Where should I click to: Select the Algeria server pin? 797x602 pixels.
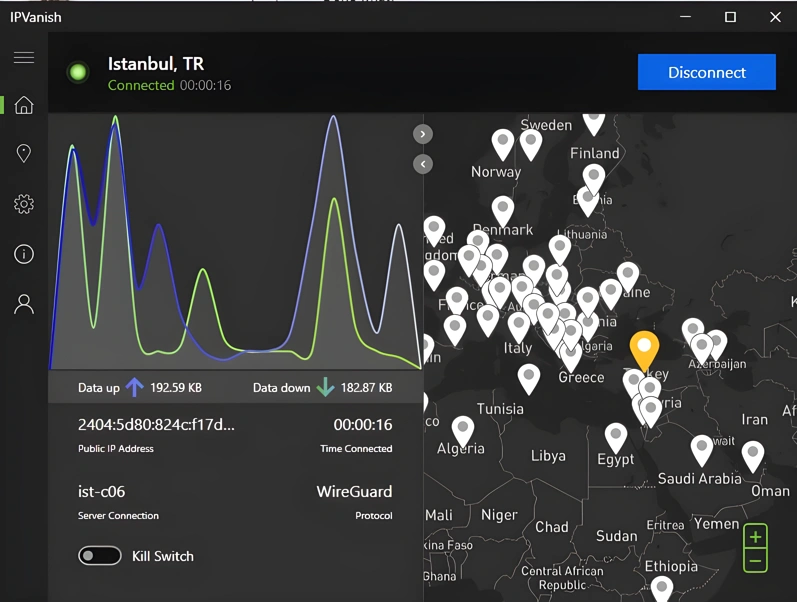click(x=463, y=430)
